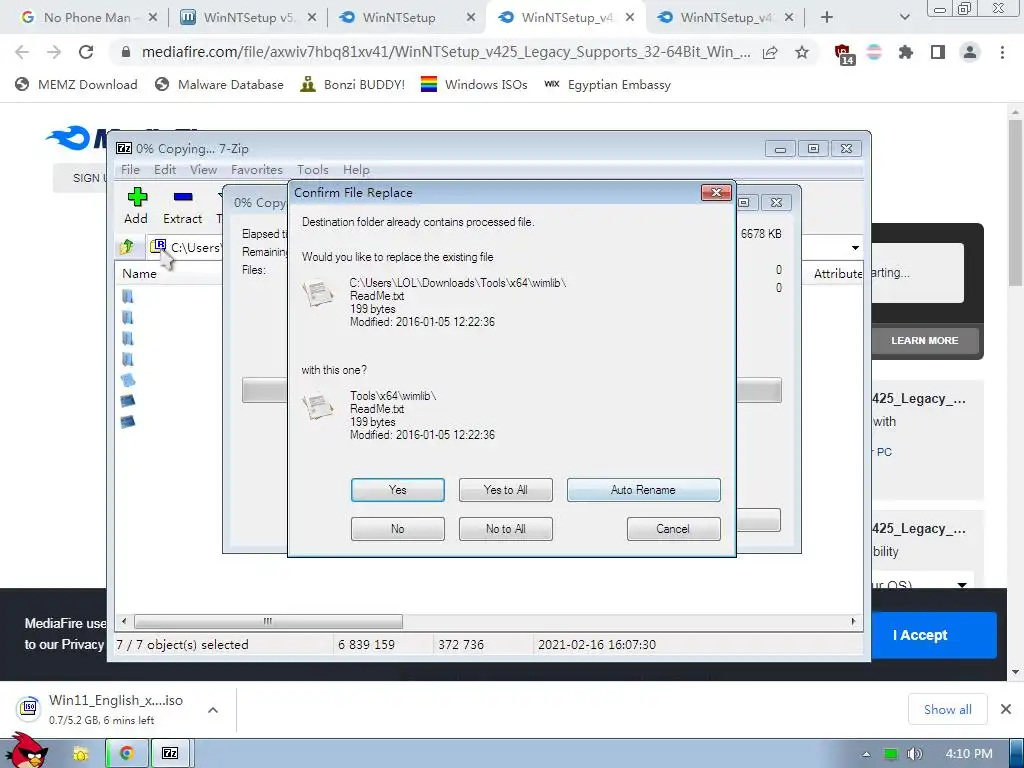
Task: Close the Confirm File Replace dialog
Action: 716,193
